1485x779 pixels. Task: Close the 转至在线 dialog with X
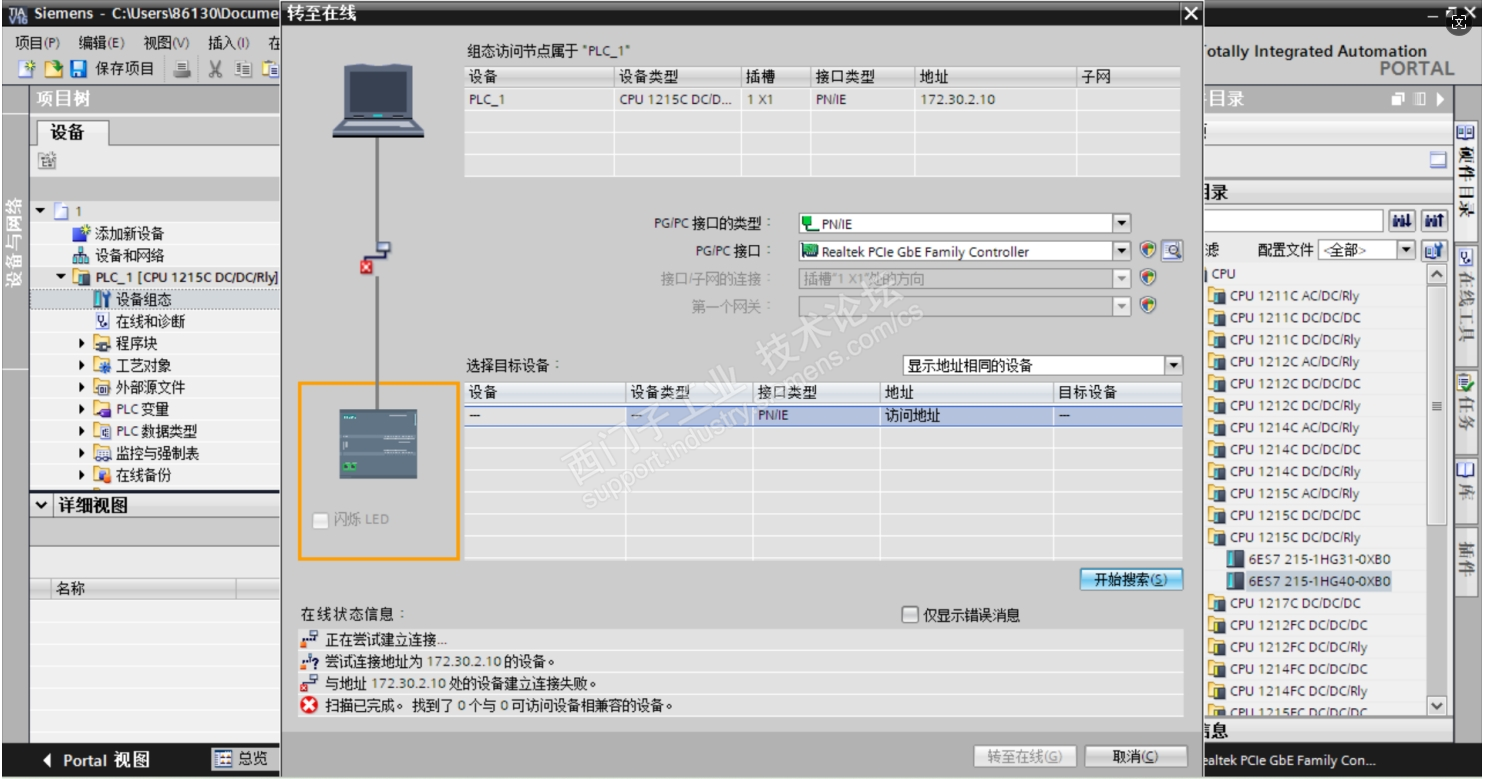(1190, 14)
